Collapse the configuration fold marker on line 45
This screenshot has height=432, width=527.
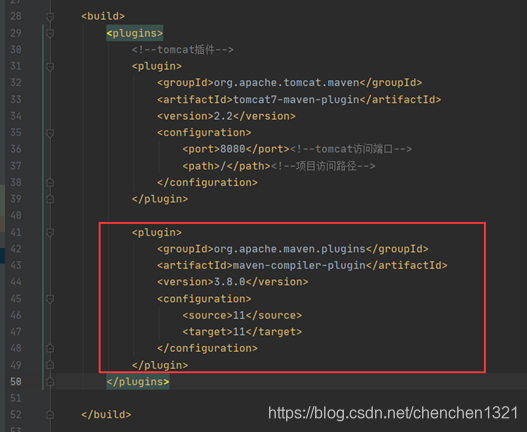tap(50, 299)
